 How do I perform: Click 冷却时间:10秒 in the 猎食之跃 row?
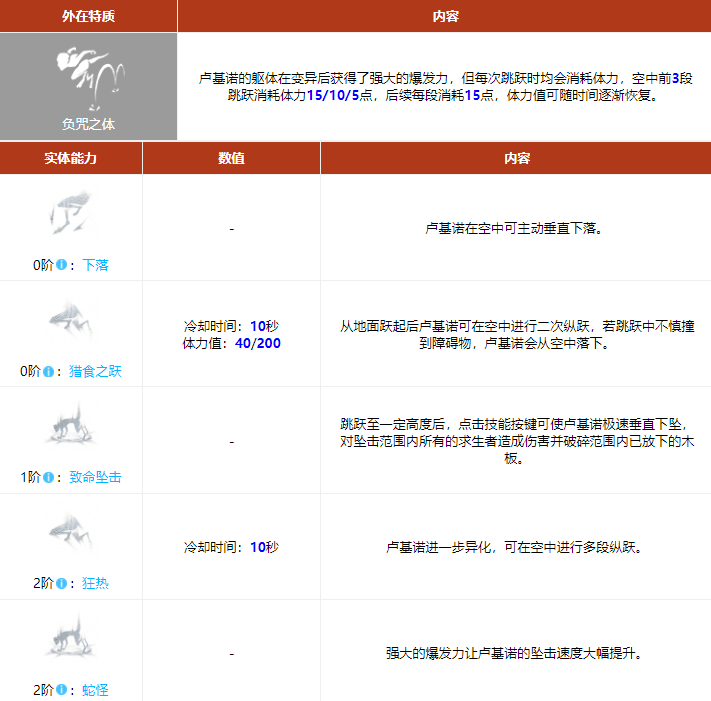tap(231, 326)
